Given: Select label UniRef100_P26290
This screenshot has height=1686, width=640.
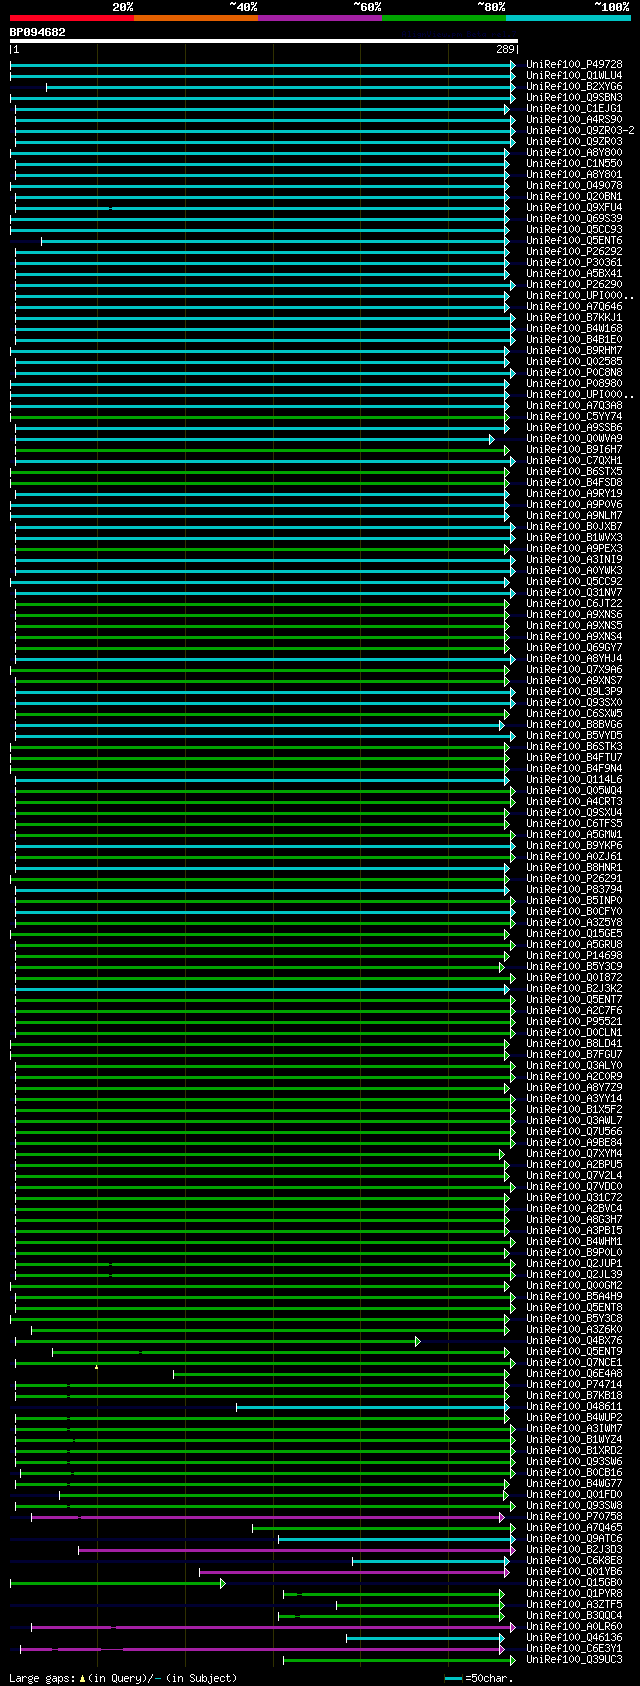Looking at the screenshot, I should [574, 284].
